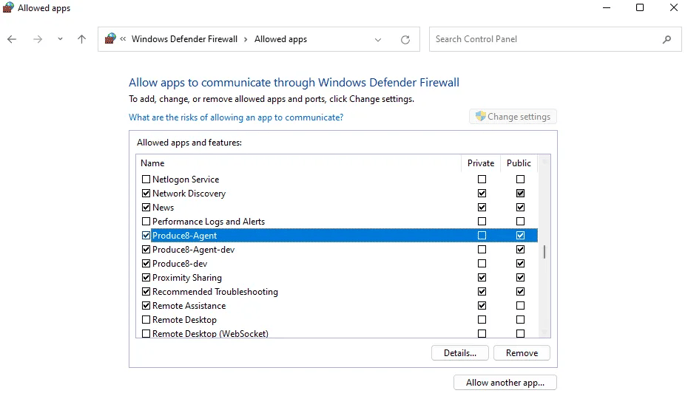Click Allow another app button
Screen dimensions: 688x396
coord(505,383)
